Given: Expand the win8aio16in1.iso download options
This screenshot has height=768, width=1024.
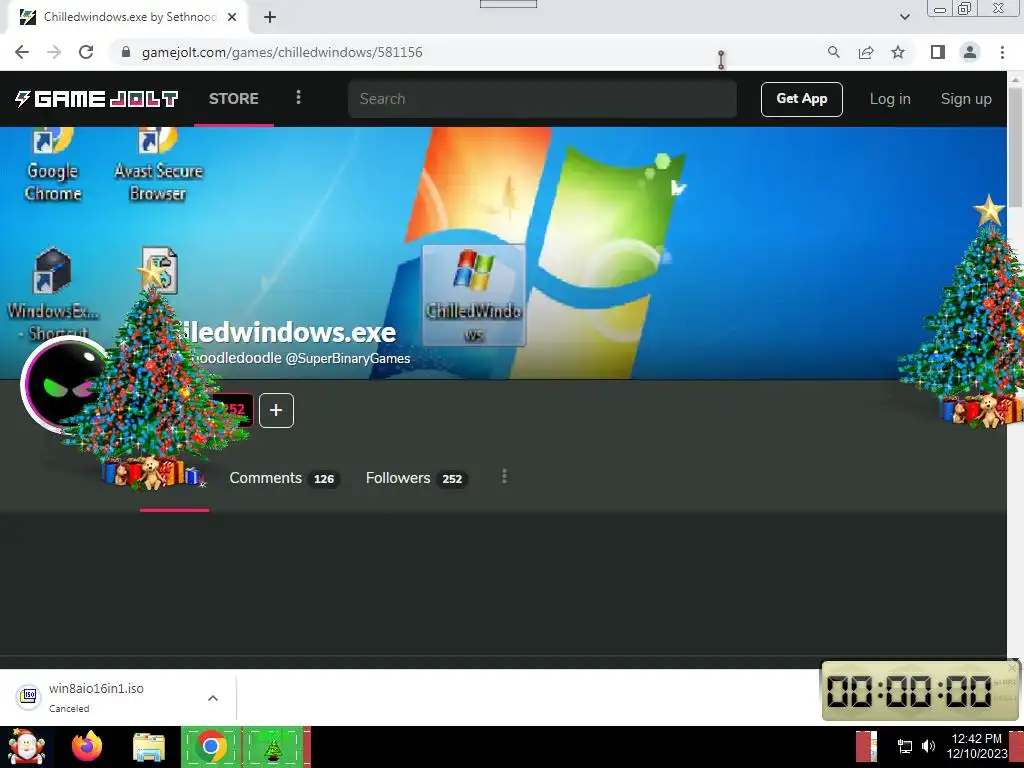Looking at the screenshot, I should (213, 698).
